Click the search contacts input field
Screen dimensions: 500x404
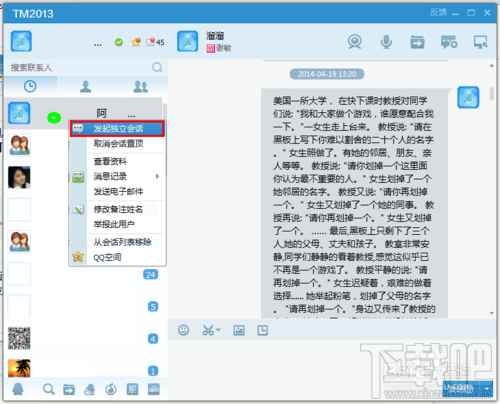coord(80,67)
